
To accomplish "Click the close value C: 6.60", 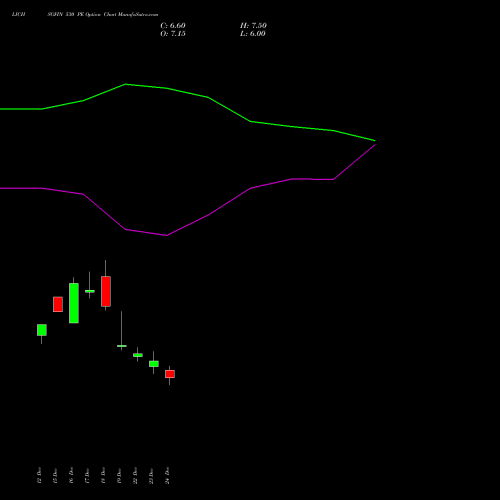I will (x=173, y=26).
